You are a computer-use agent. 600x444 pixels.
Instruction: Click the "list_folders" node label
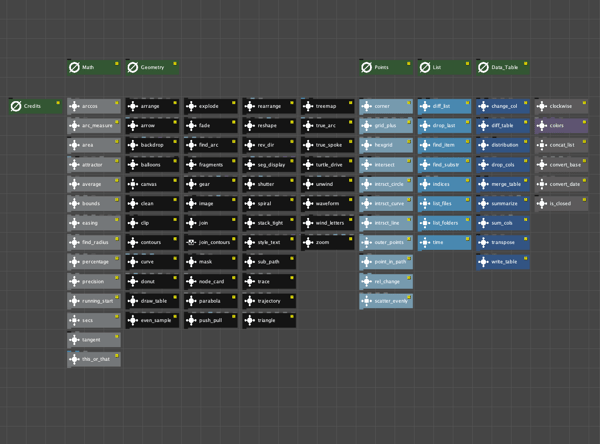coord(445,223)
